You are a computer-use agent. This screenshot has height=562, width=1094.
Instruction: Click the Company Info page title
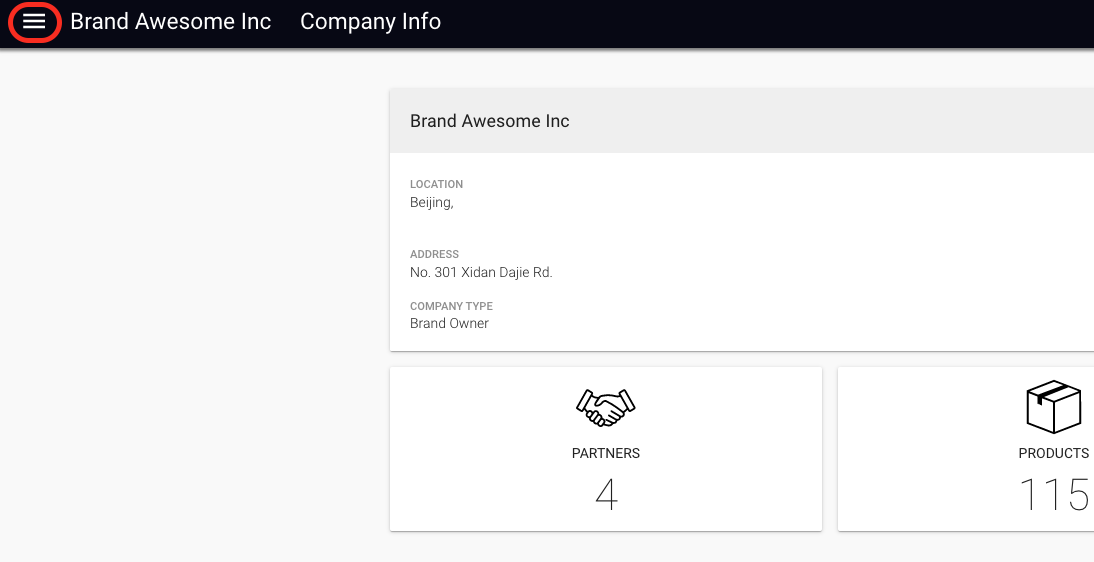370,22
